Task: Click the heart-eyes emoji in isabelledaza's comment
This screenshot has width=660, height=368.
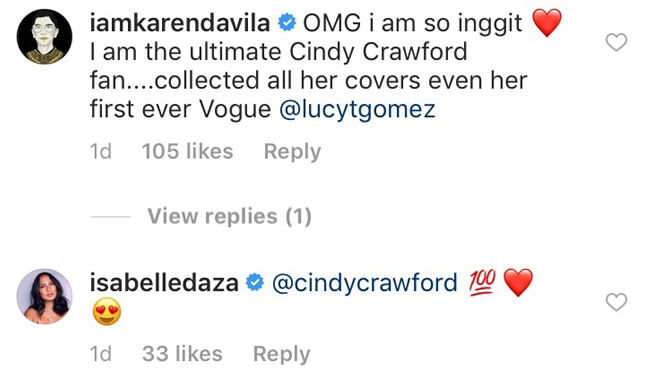Action: coord(107,312)
